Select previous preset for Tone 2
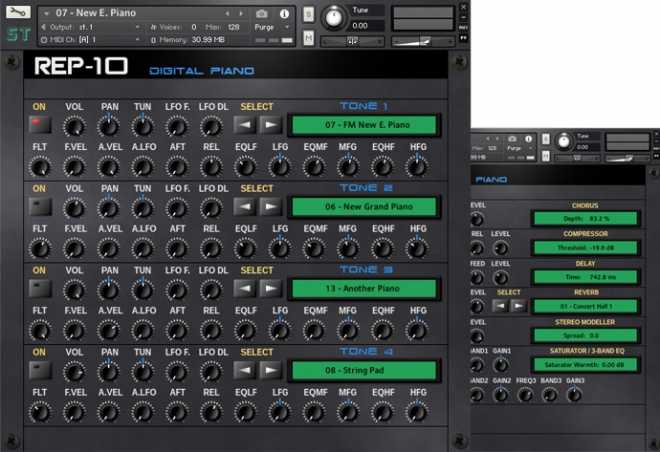This screenshot has width=660, height=452. (245, 207)
